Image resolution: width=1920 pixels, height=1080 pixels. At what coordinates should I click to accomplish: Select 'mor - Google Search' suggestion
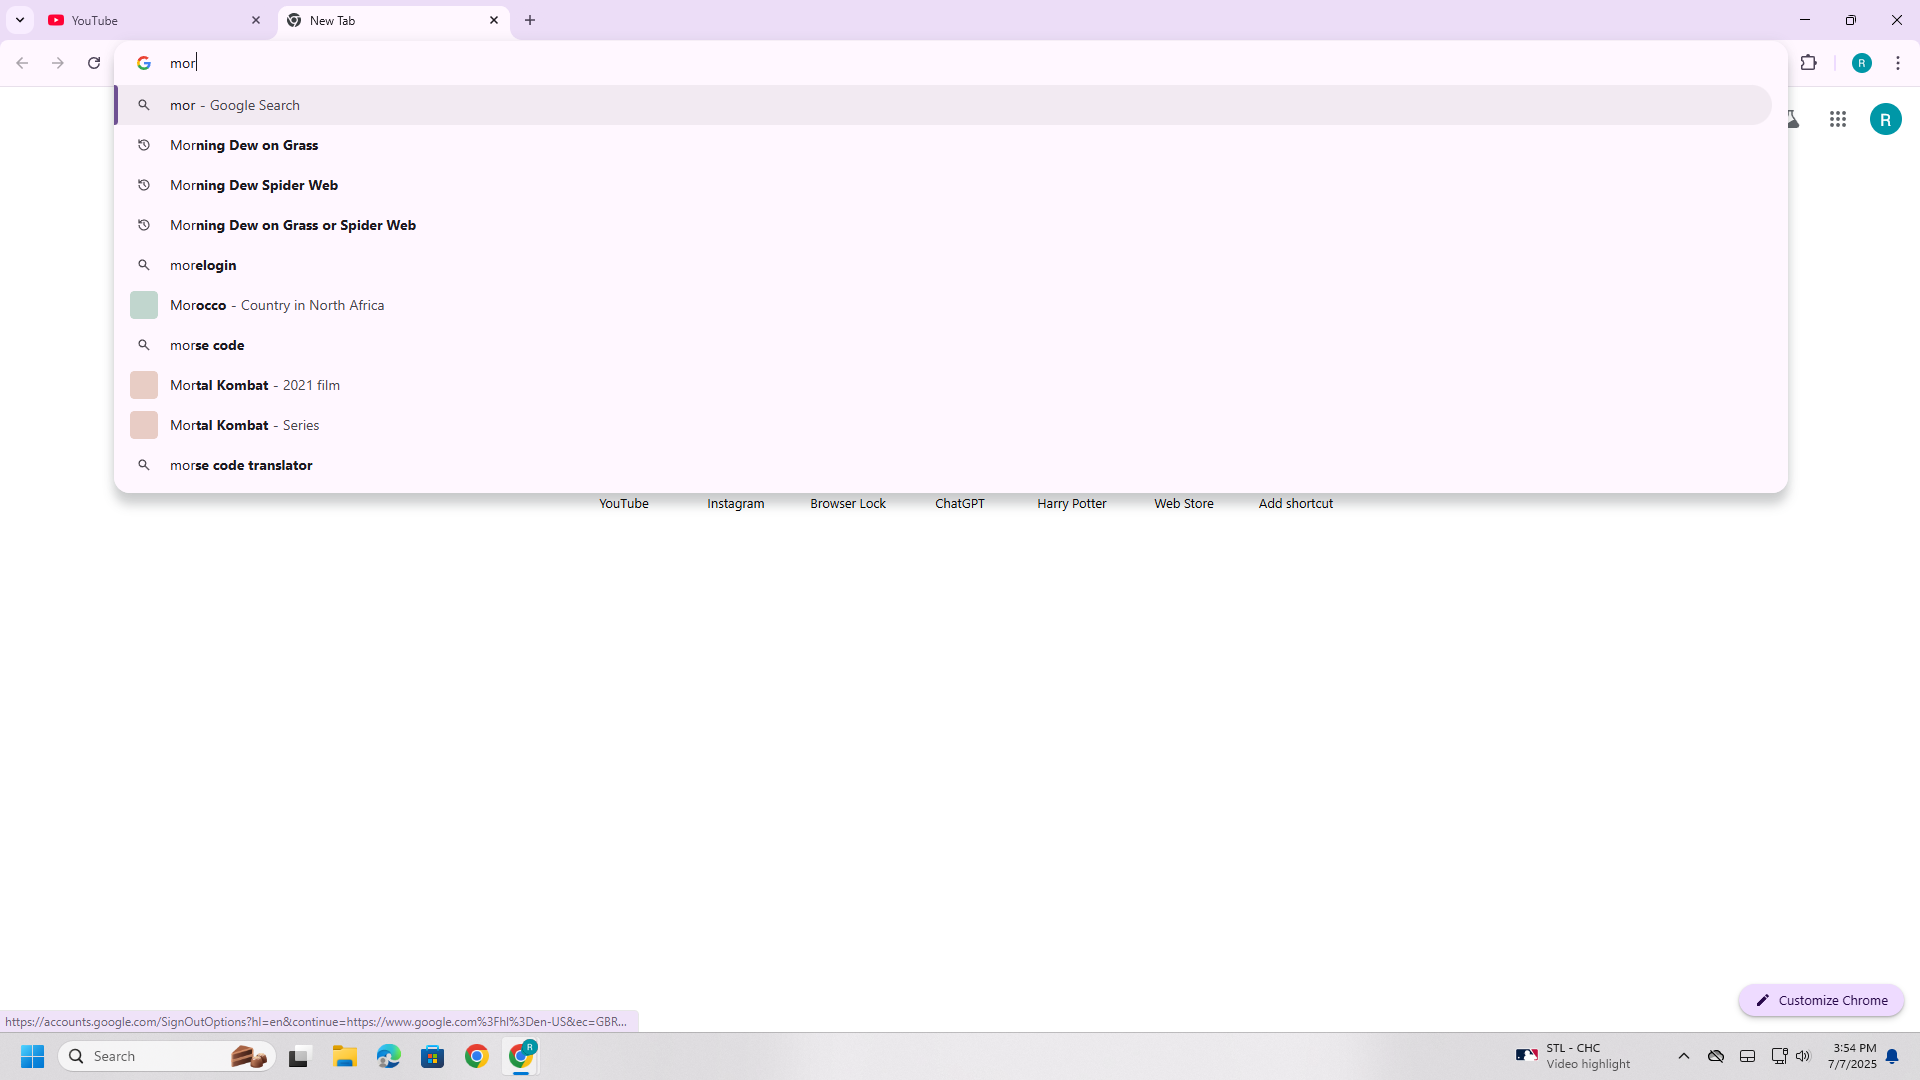(943, 105)
